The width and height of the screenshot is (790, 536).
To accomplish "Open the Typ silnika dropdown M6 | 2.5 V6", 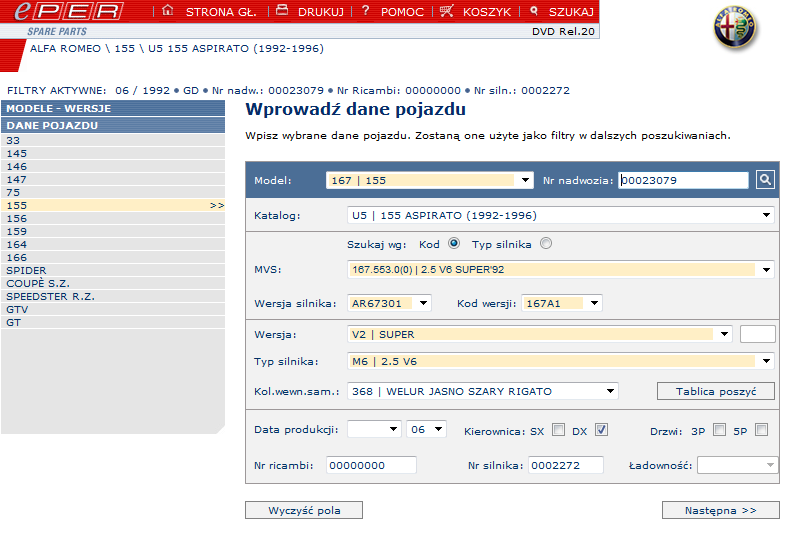I will tap(560, 361).
